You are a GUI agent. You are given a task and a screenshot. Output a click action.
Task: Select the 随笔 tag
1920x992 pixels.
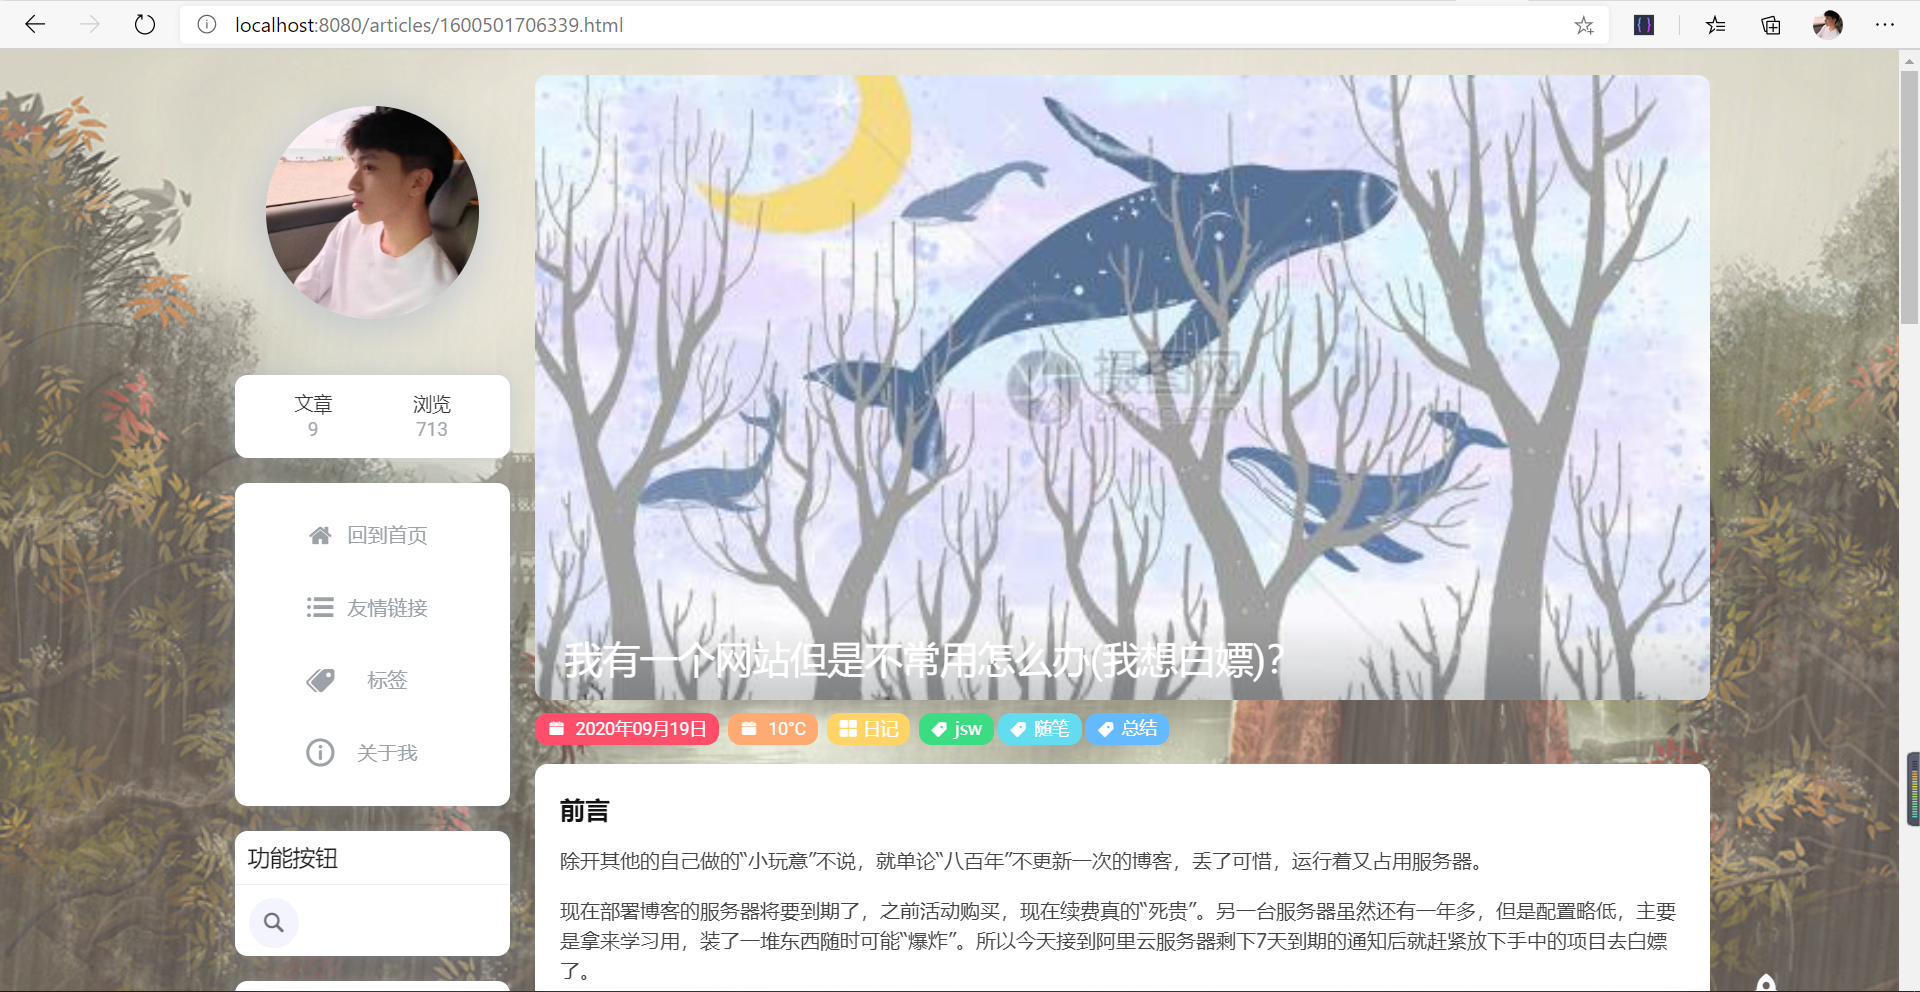(x=1040, y=729)
